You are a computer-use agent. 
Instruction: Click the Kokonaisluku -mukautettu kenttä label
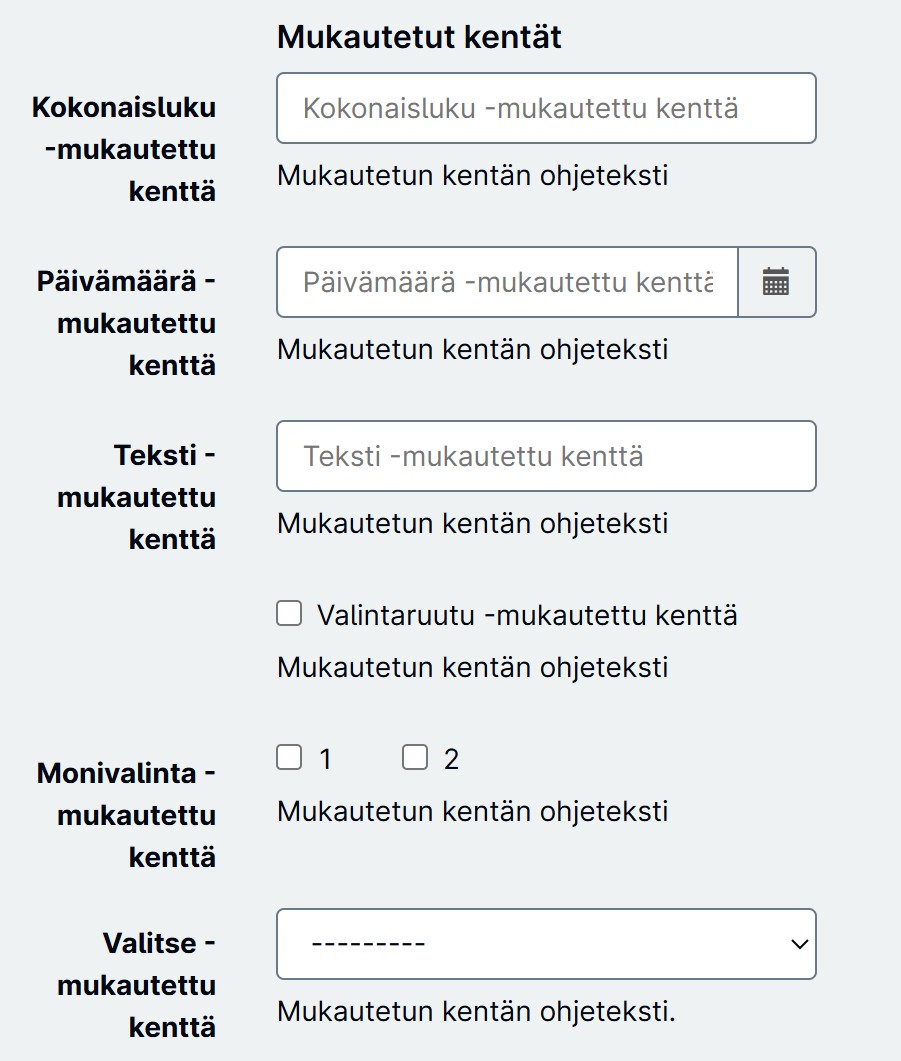pos(124,150)
